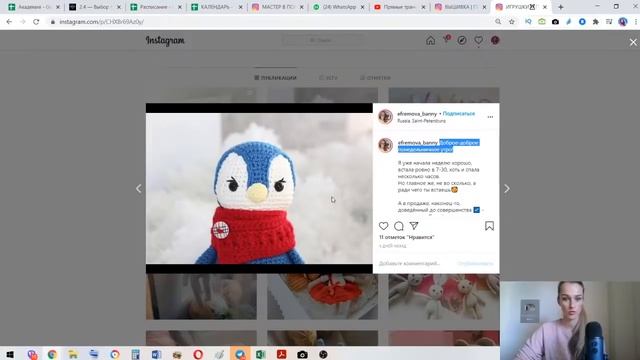Open File Explorer from the taskbar
This screenshot has height=360, width=640.
click(73, 354)
